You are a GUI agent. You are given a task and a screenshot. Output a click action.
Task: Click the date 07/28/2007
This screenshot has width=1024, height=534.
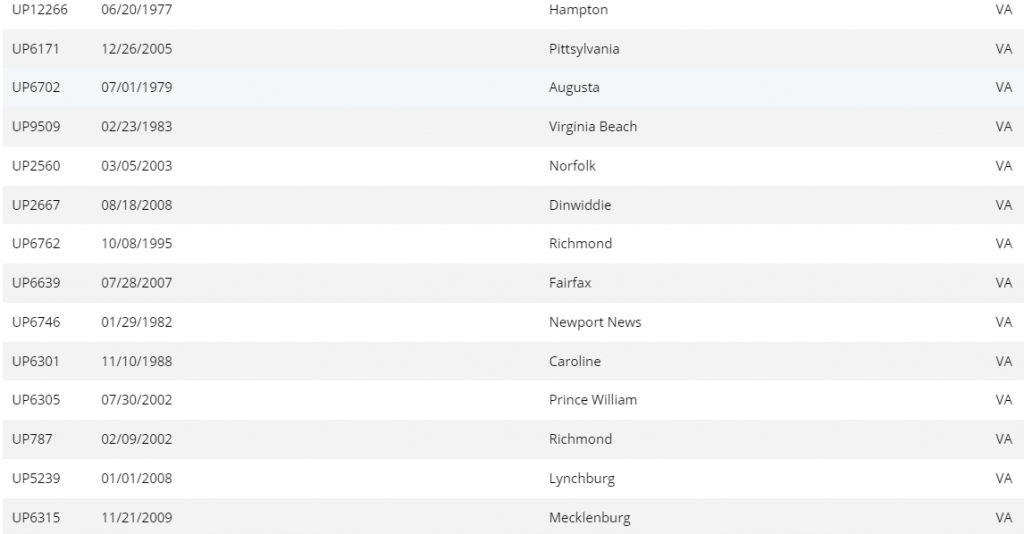(x=137, y=283)
